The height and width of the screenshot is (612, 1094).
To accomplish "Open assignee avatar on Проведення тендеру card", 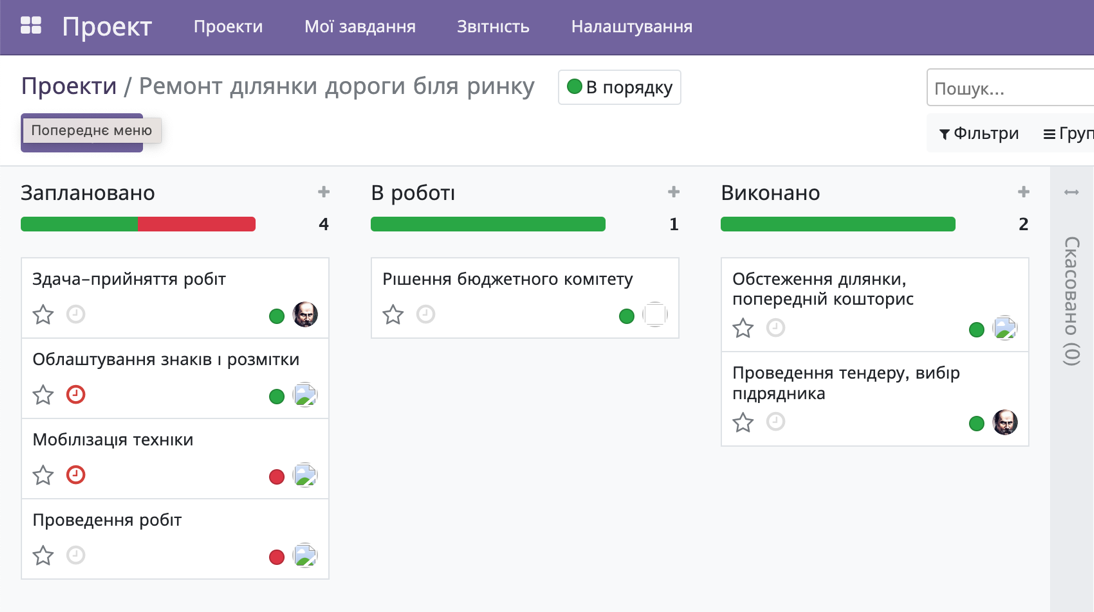I will click(1005, 422).
